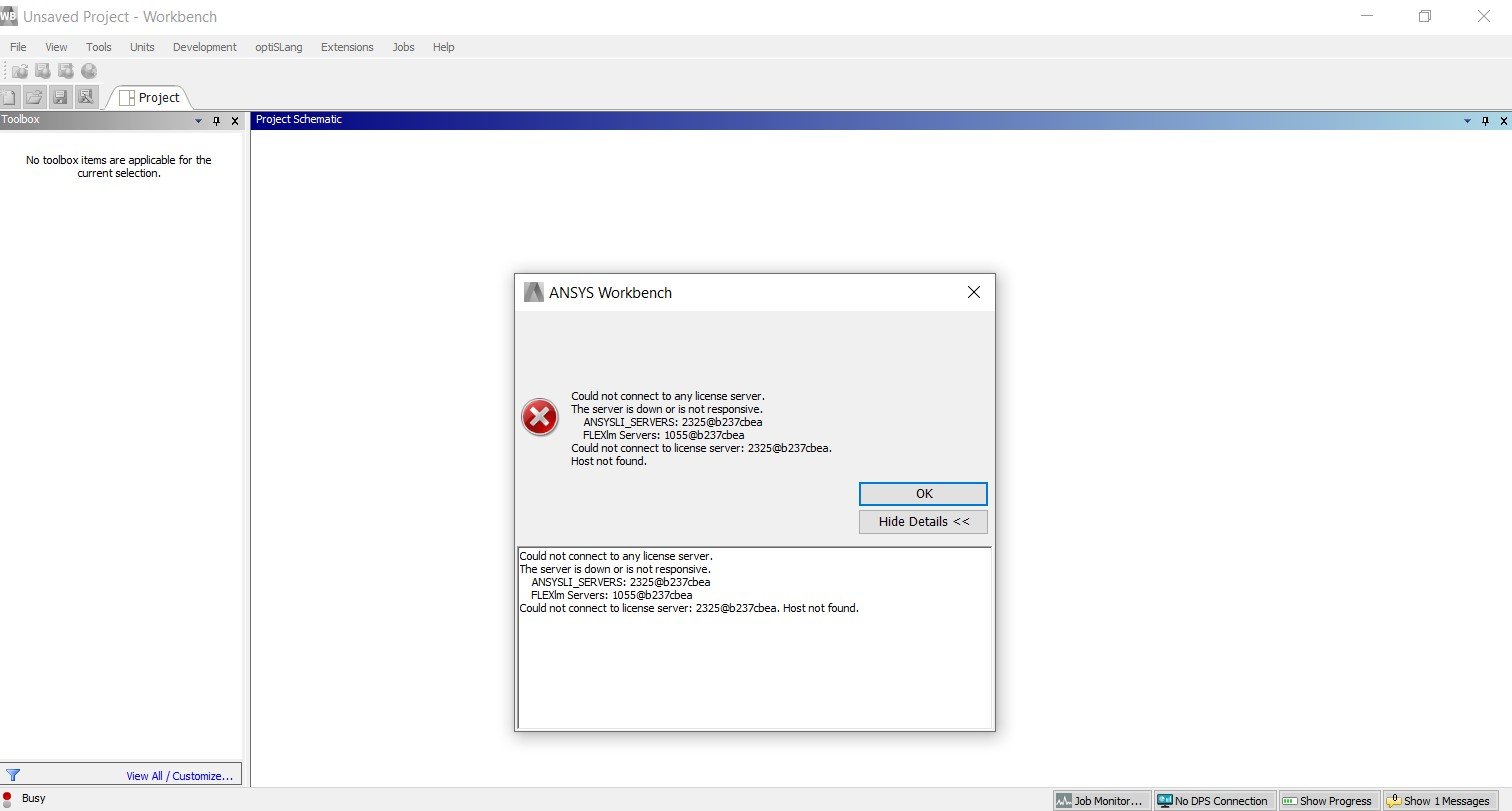Viewport: 1512px width, 811px height.
Task: Click the details text box in the error dialog
Action: [755, 638]
